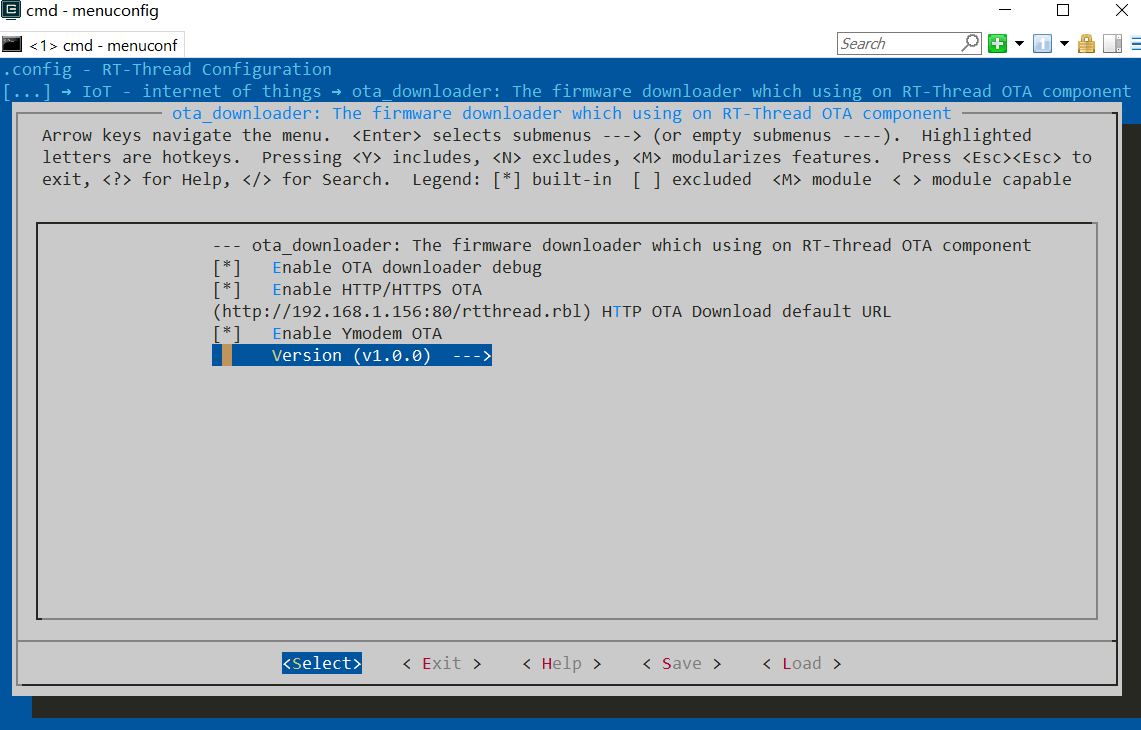
Task: Click the < Exit > button
Action: [x=442, y=663]
